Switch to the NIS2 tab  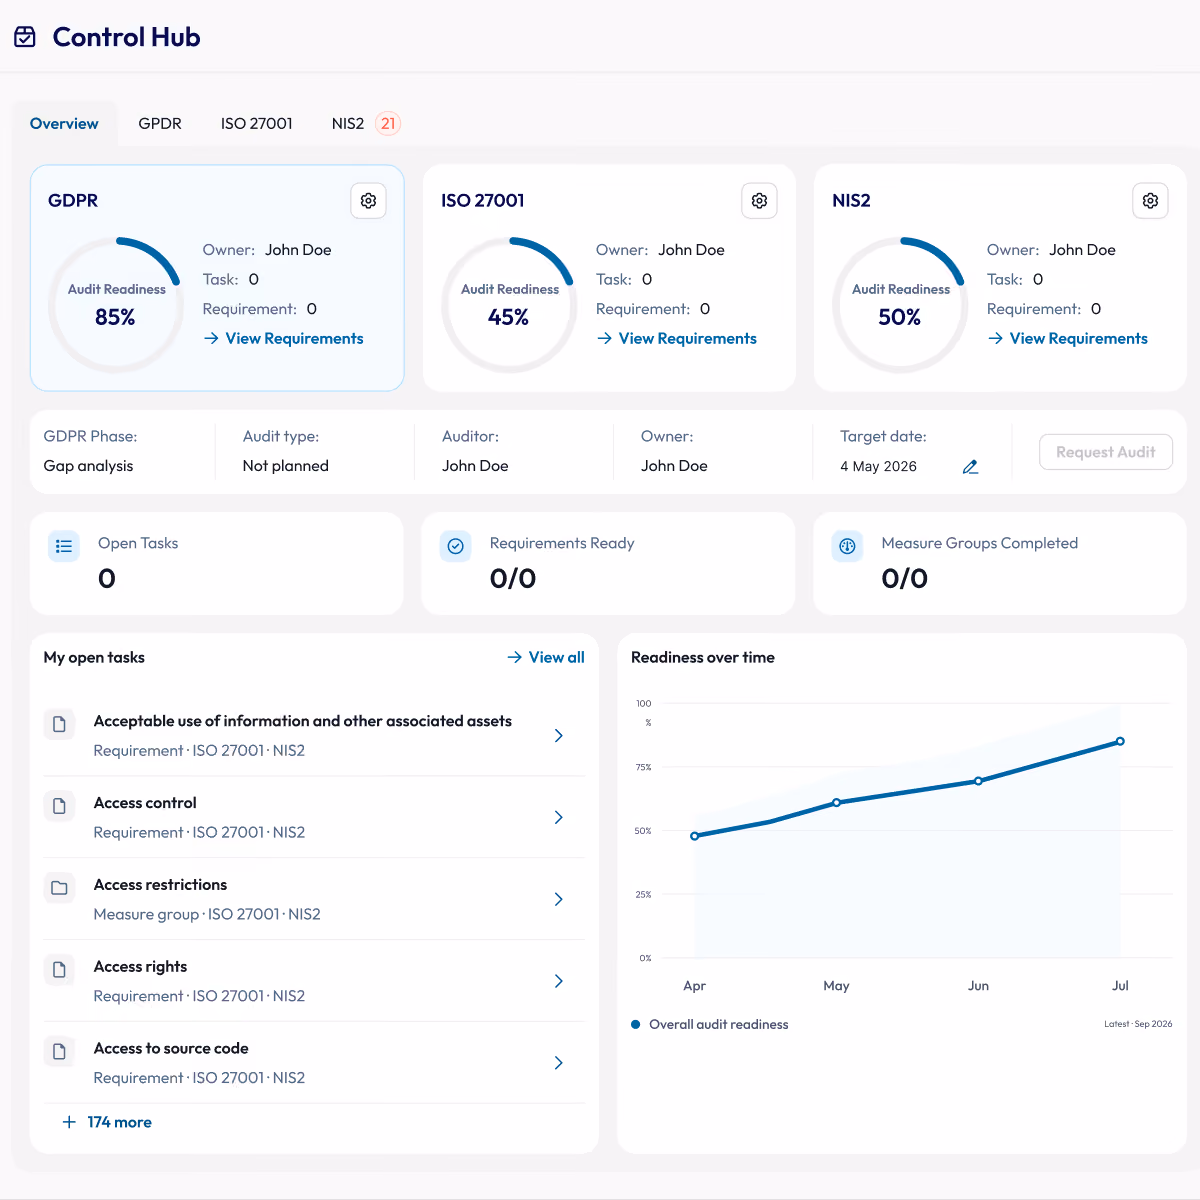[348, 124]
